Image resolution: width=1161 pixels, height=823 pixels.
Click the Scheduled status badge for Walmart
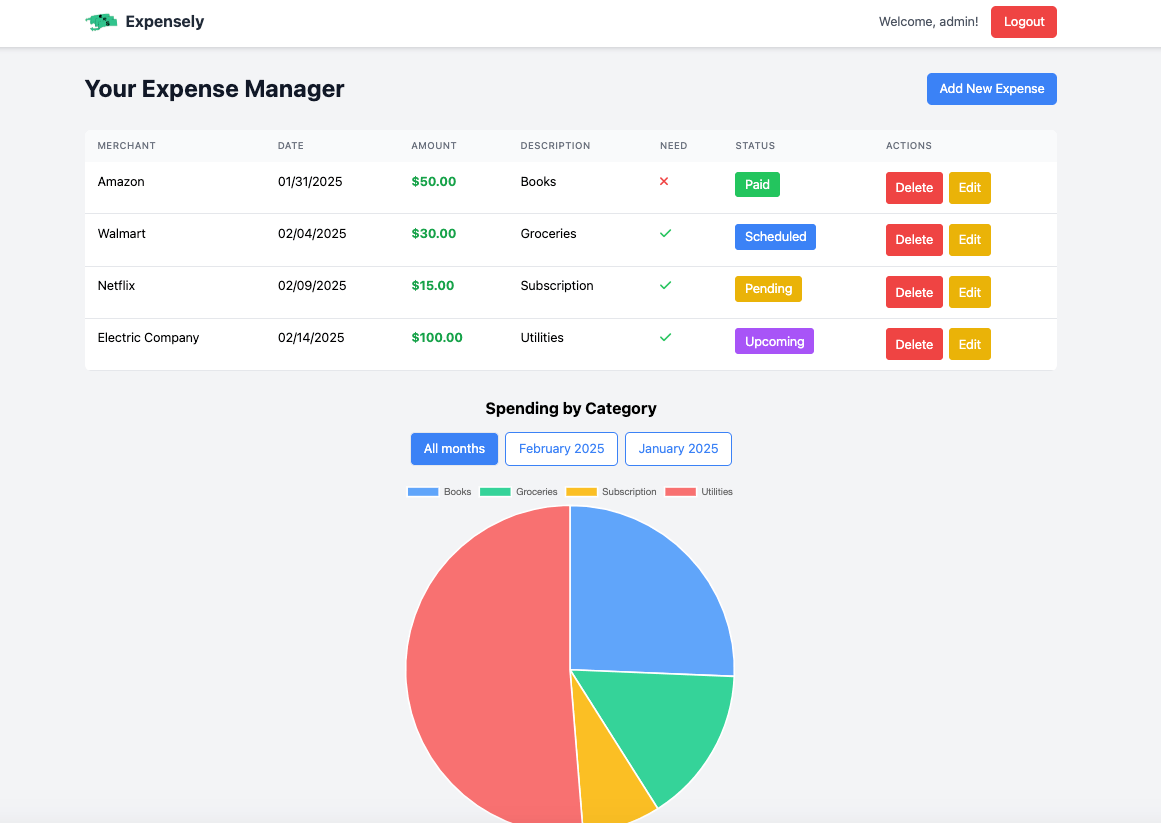(x=775, y=237)
